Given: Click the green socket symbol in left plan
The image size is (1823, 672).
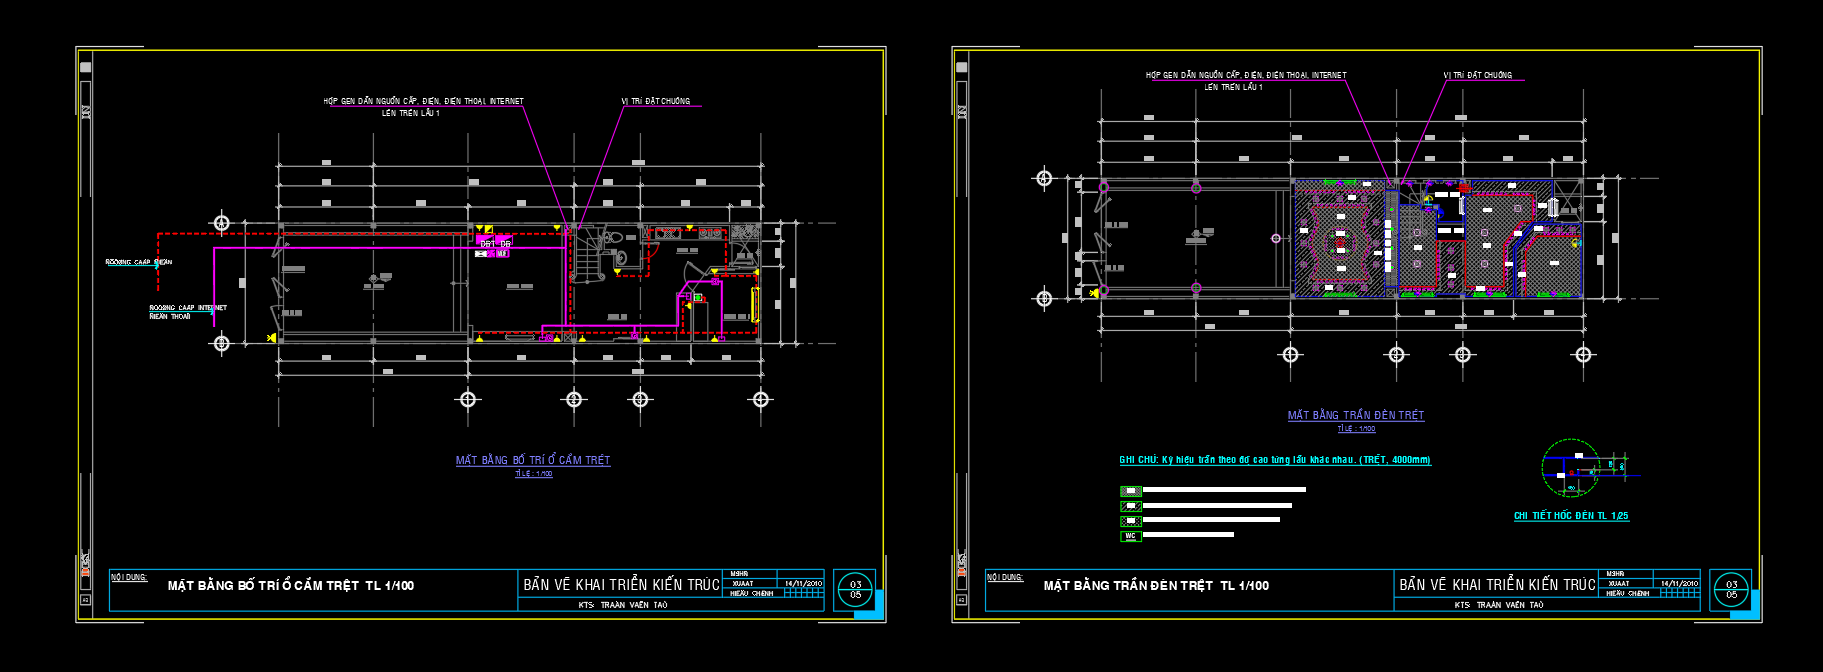Looking at the screenshot, I should point(698,297).
